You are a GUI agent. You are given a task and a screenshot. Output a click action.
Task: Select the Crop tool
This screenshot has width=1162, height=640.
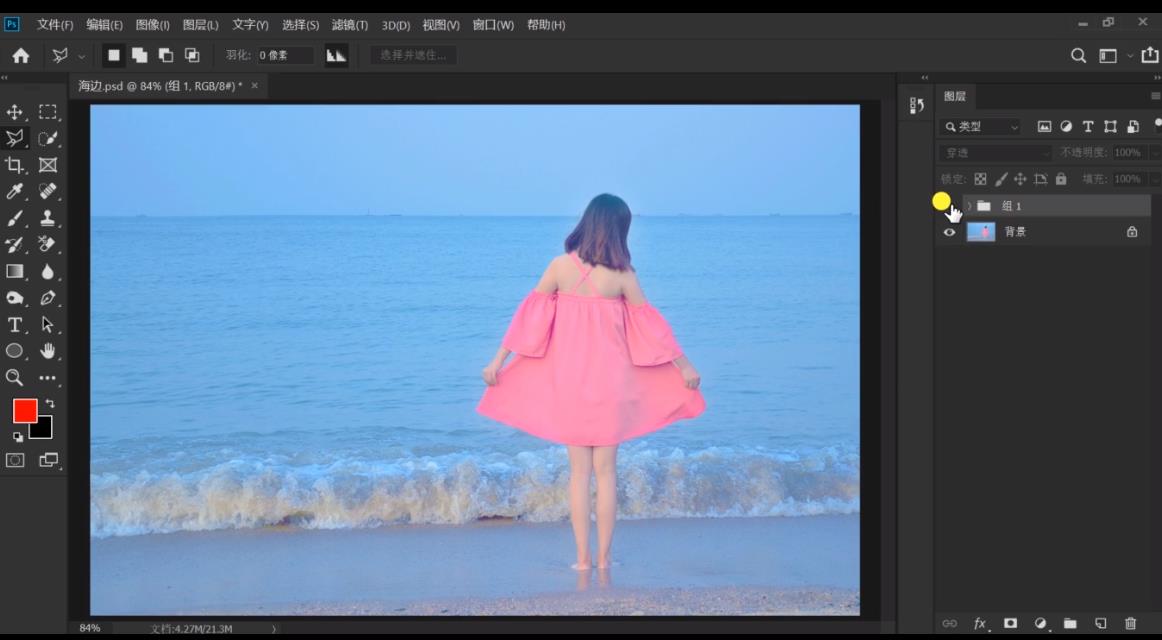pyautogui.click(x=15, y=165)
